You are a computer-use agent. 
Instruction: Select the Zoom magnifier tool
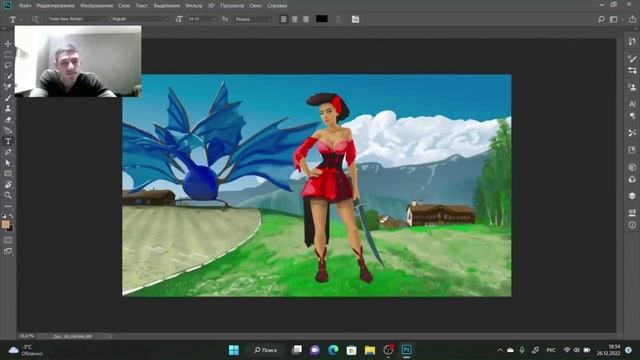(8, 195)
